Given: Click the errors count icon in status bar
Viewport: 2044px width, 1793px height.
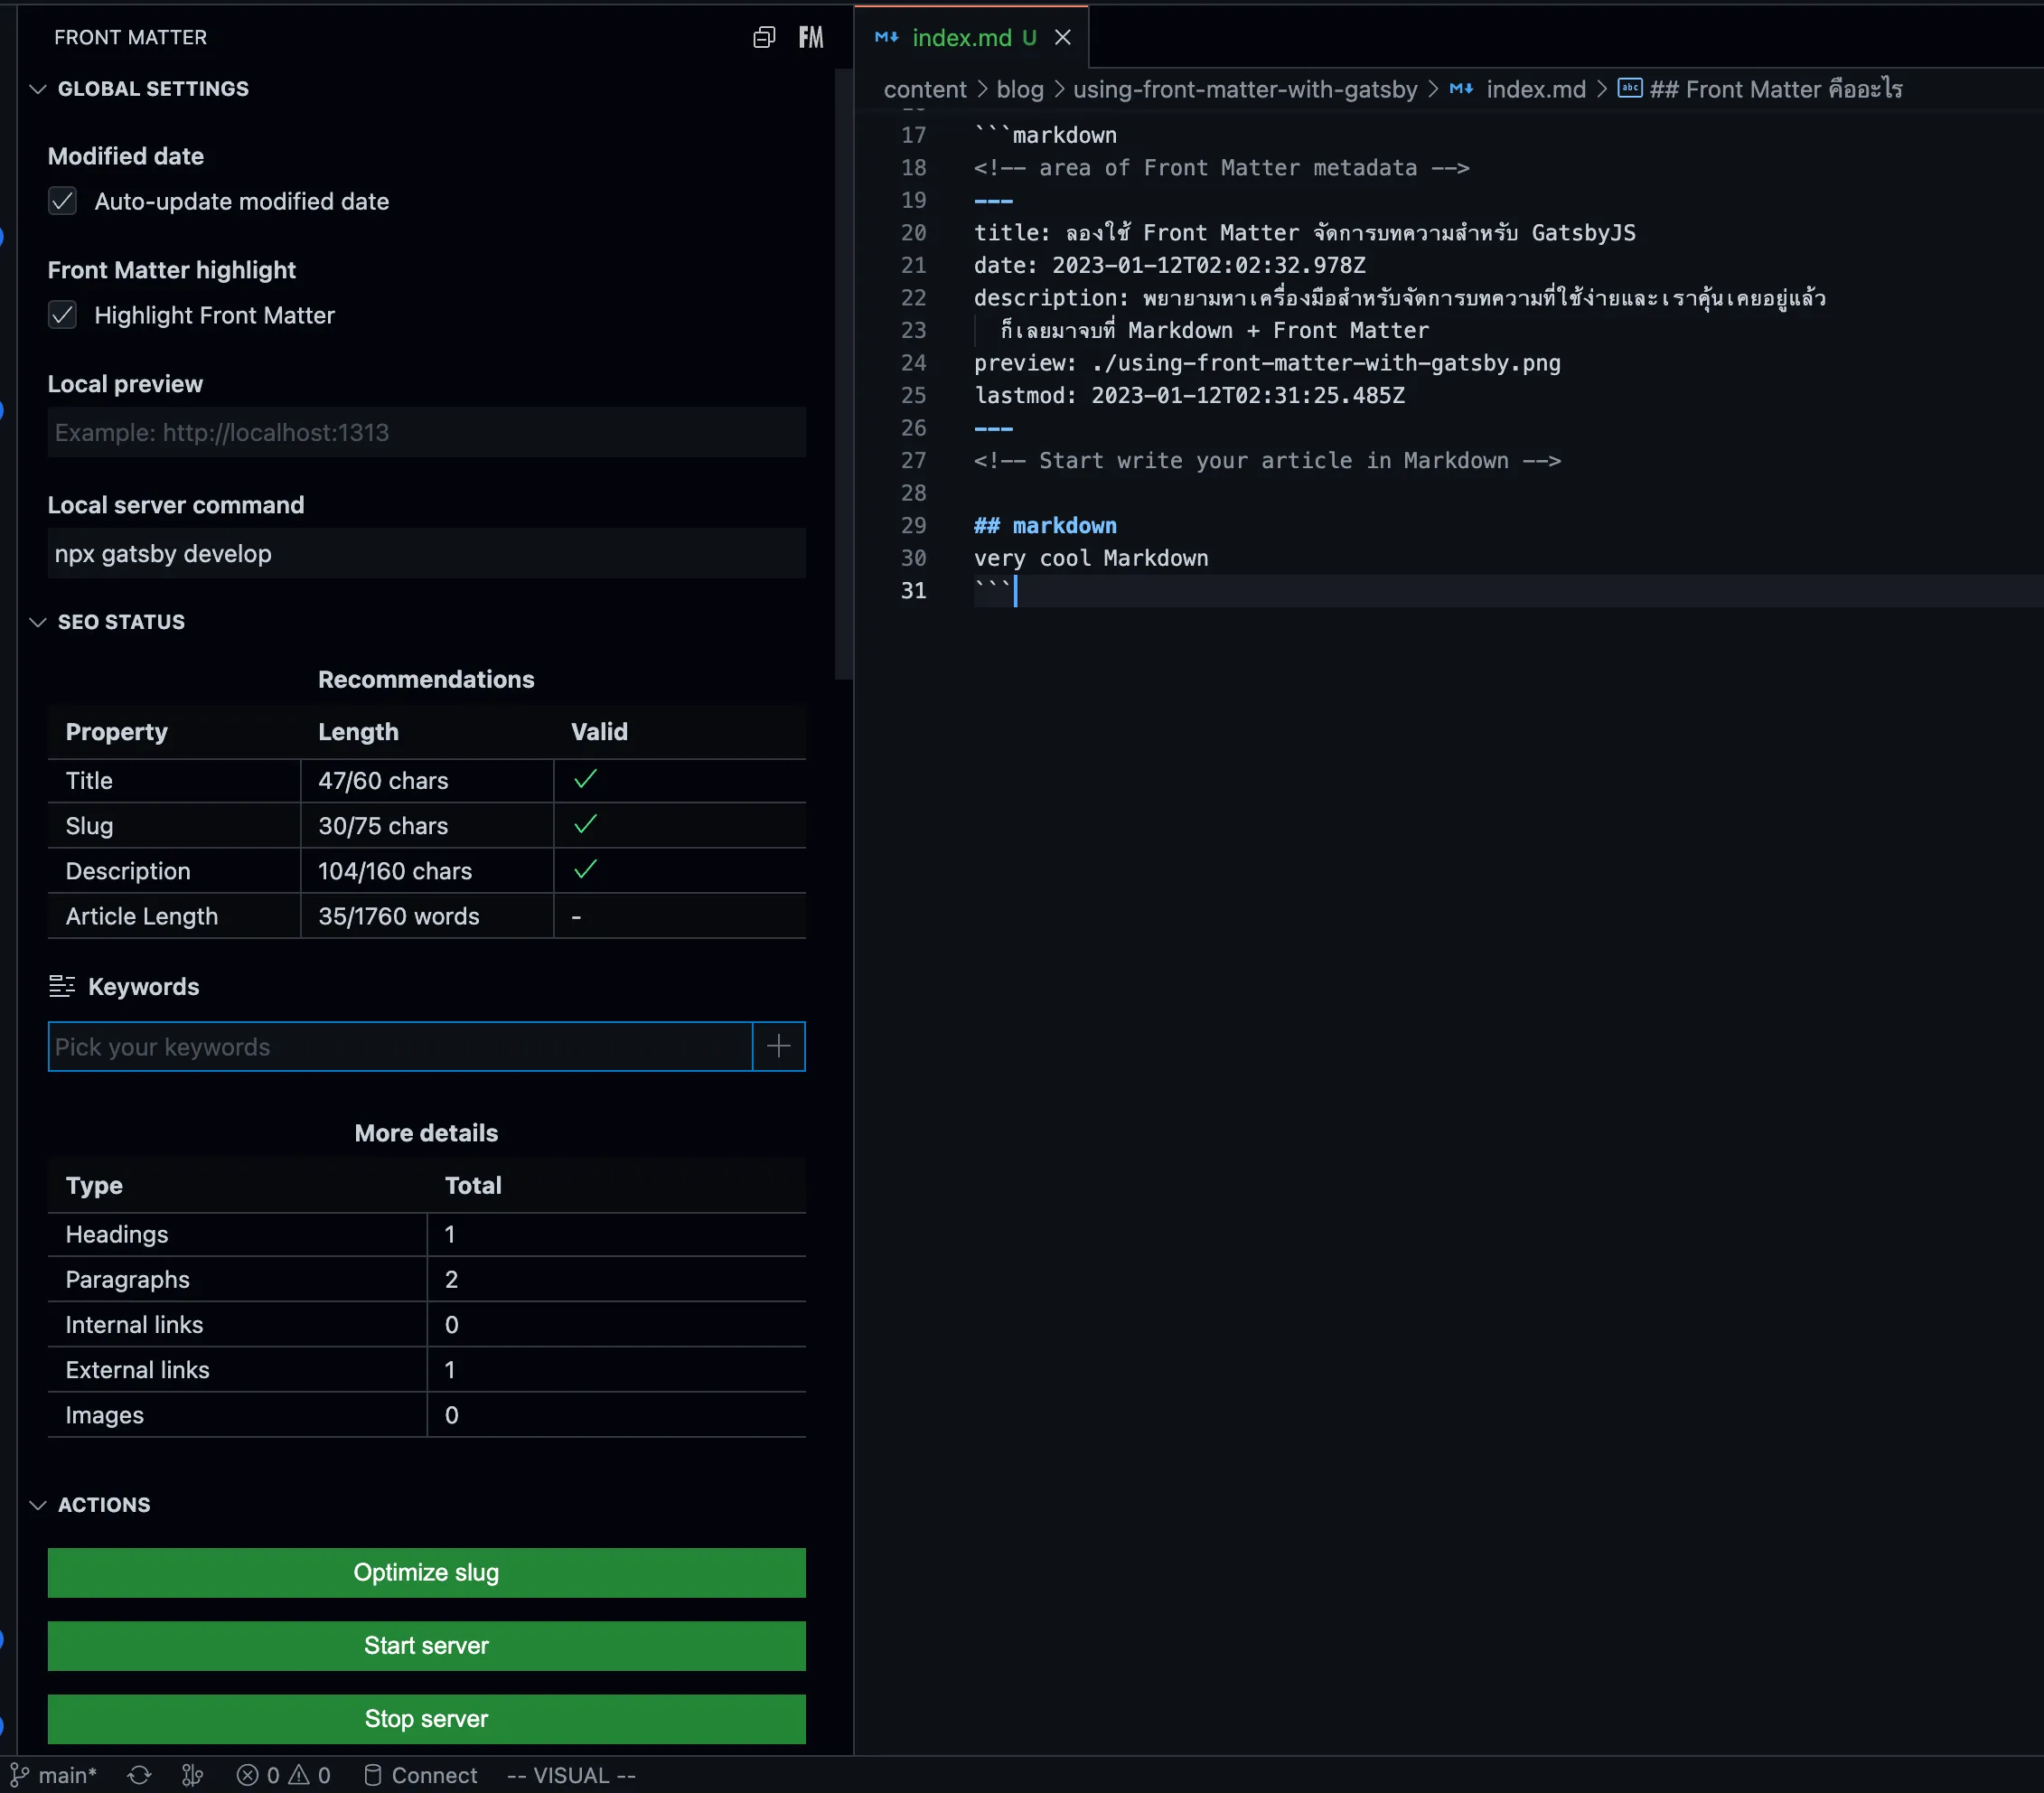Looking at the screenshot, I should point(248,1775).
